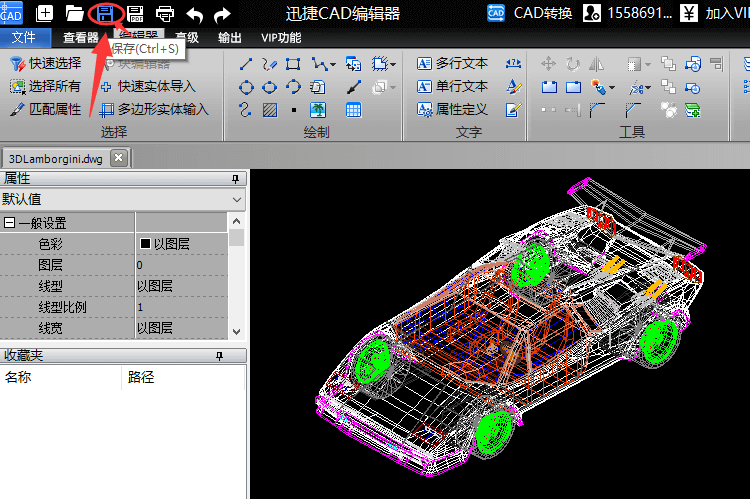Select the 快速选择 quick select tool
The height and width of the screenshot is (499, 750).
click(x=46, y=63)
